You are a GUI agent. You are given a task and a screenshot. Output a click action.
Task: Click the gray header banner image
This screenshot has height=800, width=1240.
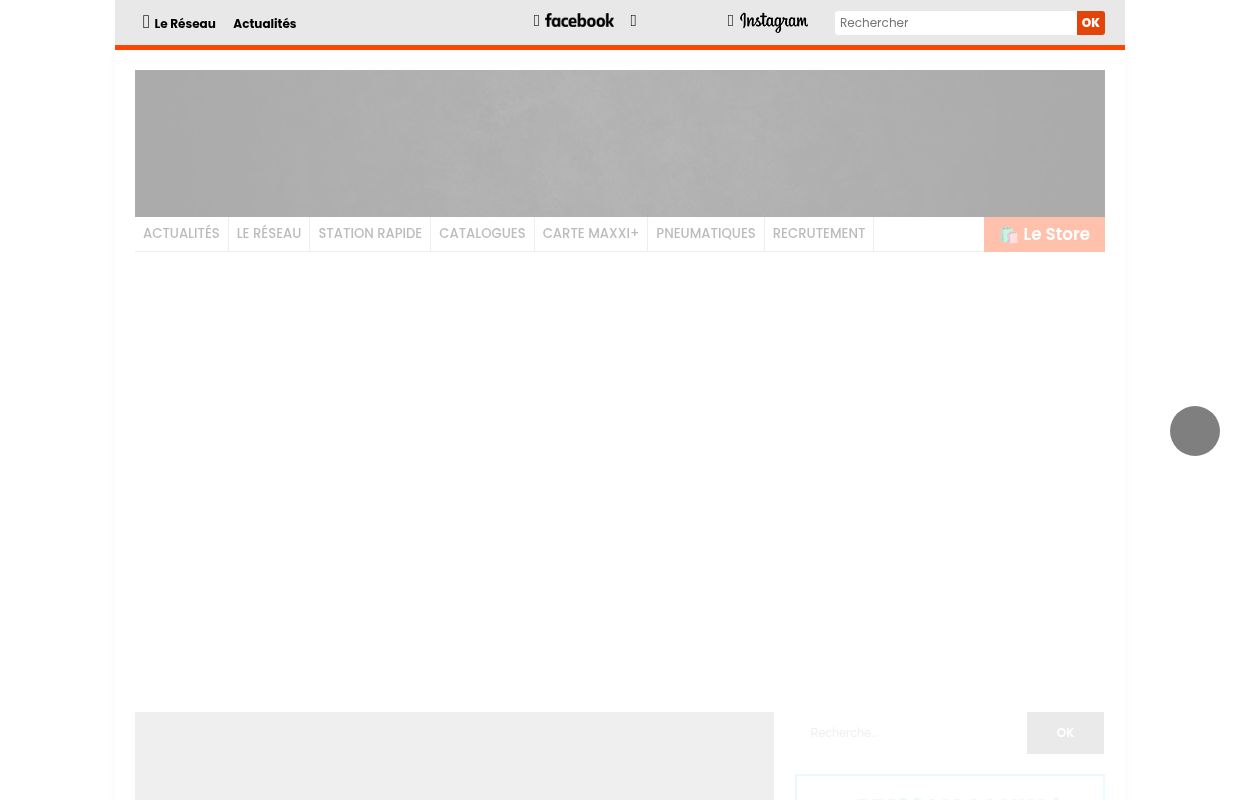[x=619, y=143]
